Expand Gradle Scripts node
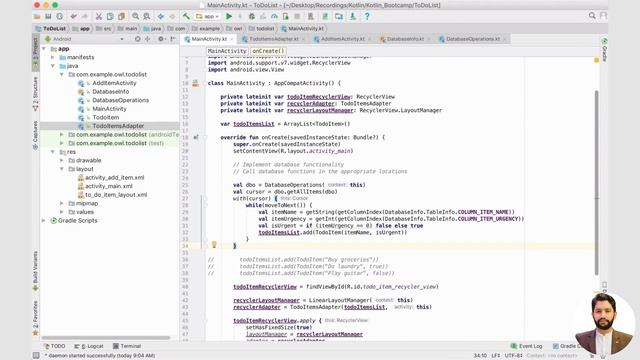The image size is (640, 360). click(44, 220)
